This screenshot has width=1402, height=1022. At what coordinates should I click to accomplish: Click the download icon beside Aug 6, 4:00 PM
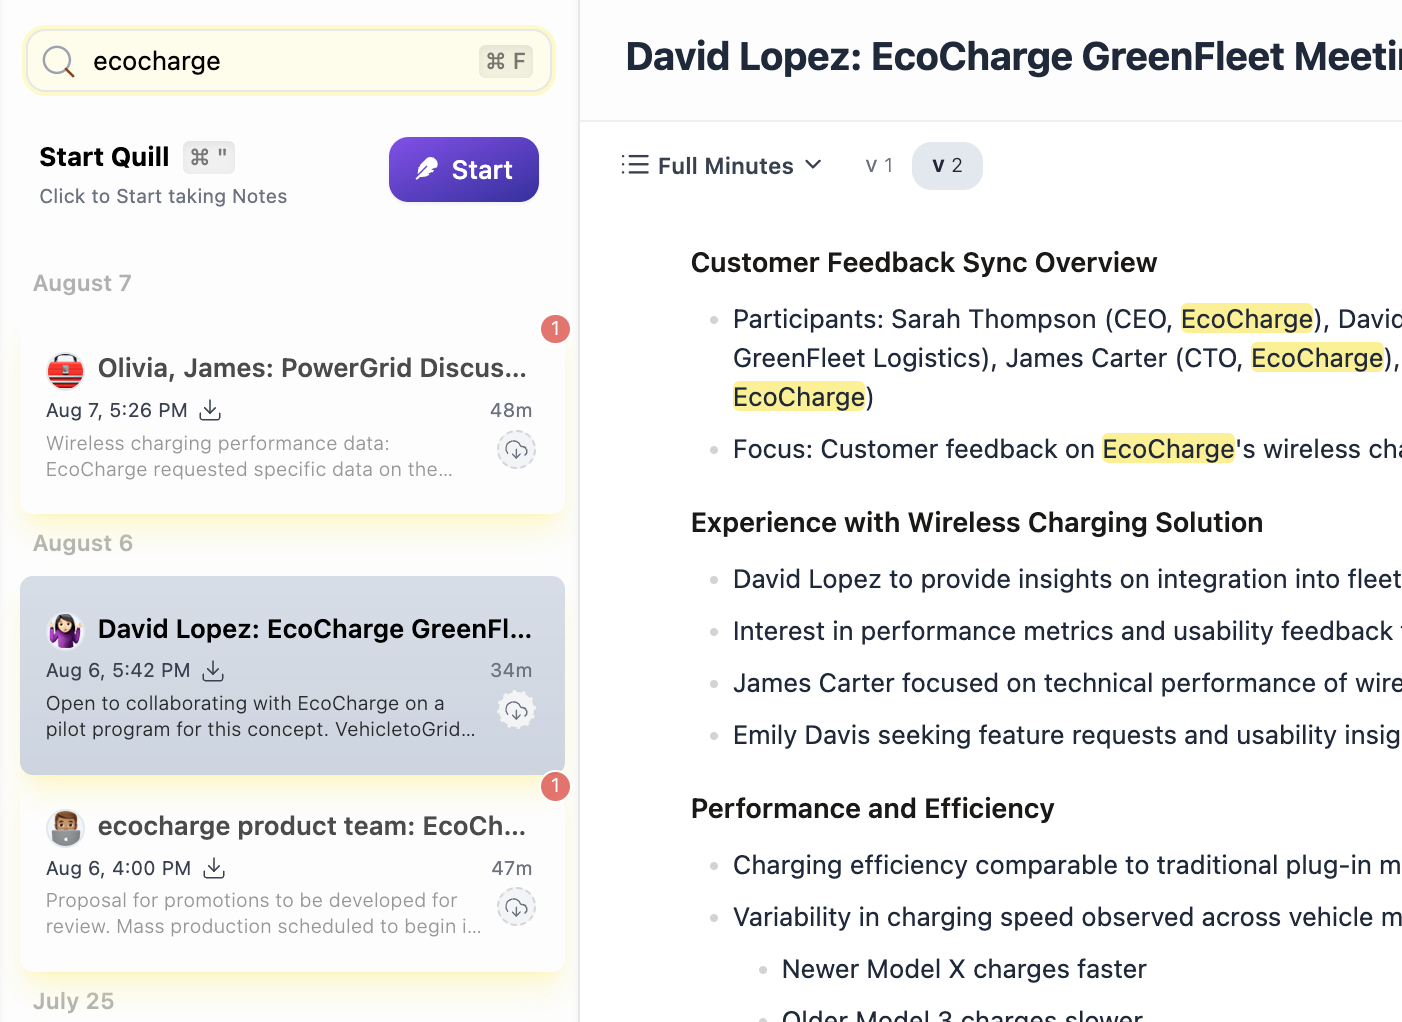(214, 868)
